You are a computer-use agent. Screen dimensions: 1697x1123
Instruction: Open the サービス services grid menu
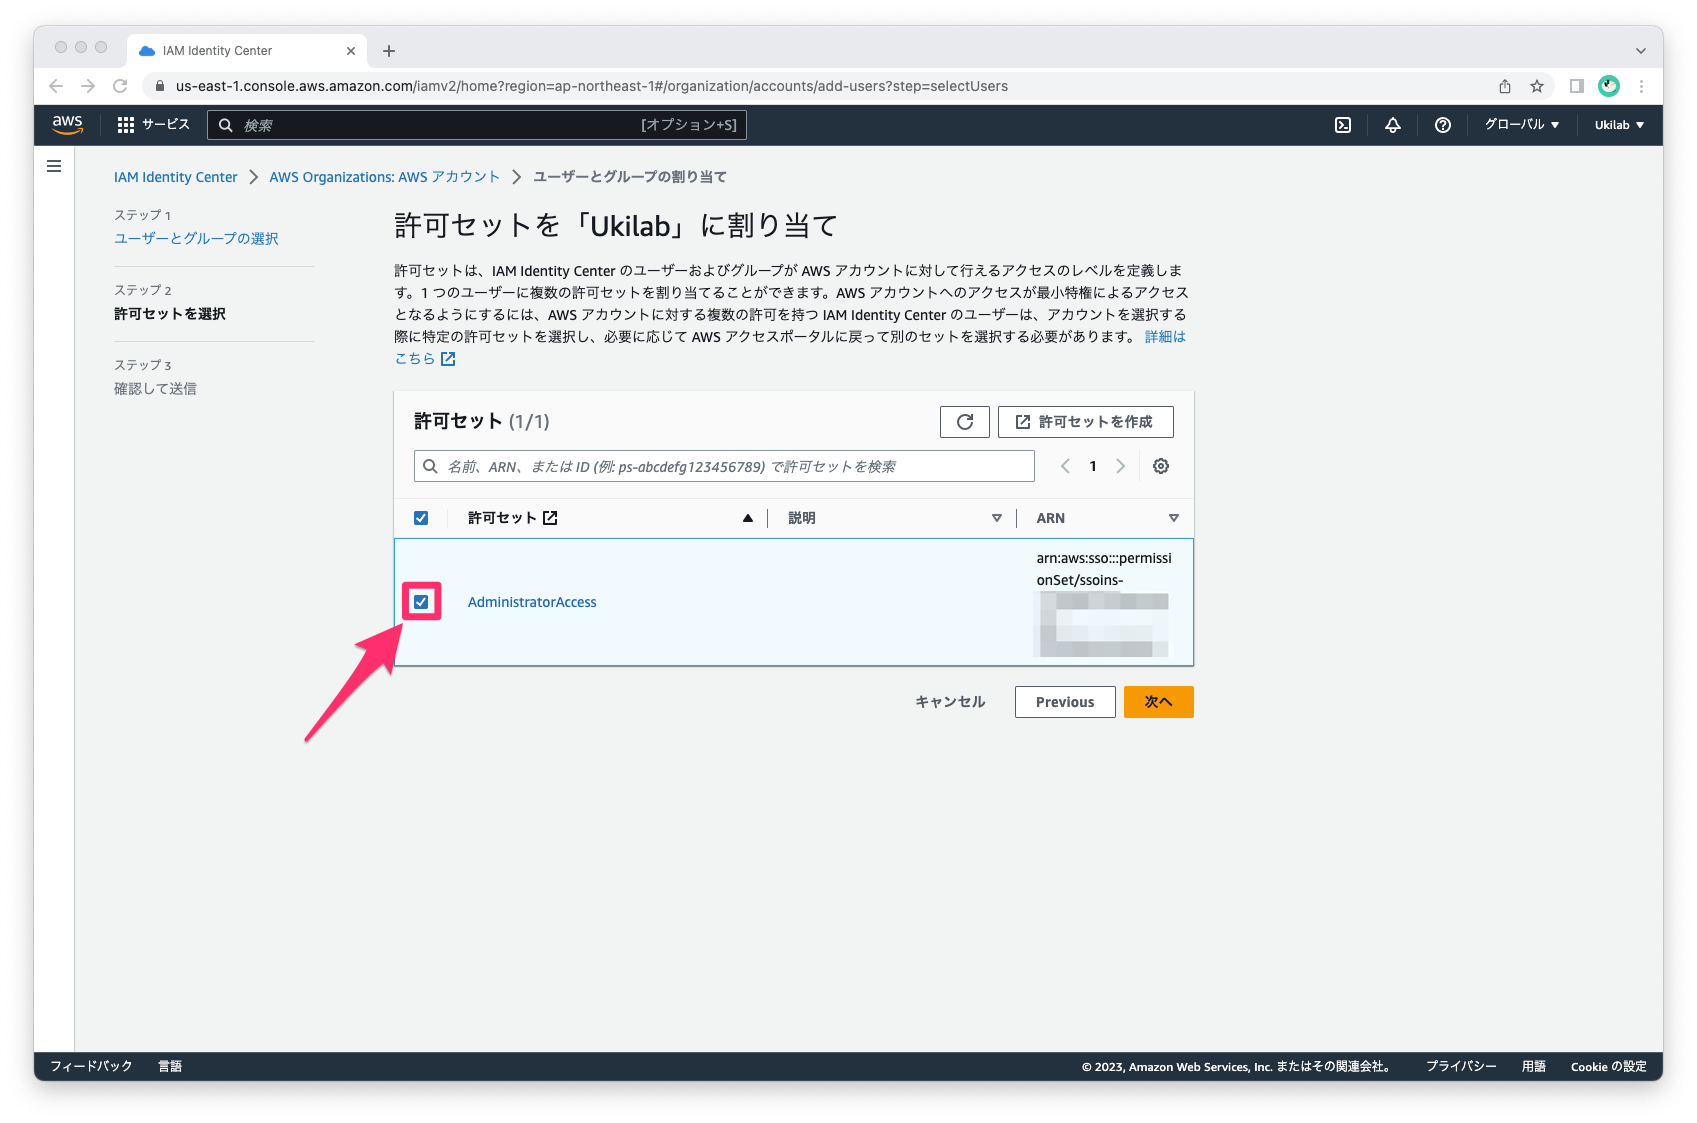[153, 125]
